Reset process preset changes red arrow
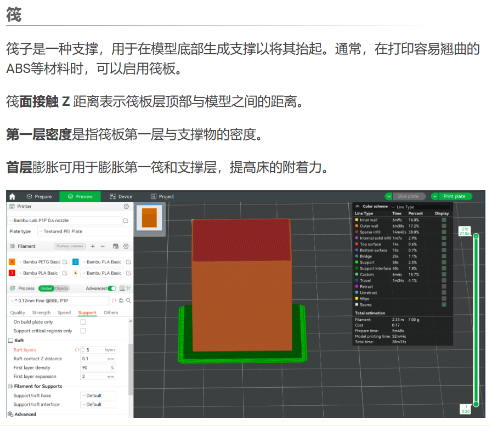Viewport: 490px width, 426px height. 114,301
